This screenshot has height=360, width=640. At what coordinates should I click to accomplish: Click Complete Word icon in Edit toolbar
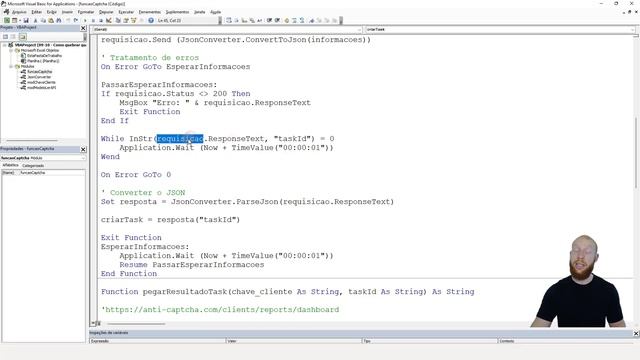pos(260,20)
